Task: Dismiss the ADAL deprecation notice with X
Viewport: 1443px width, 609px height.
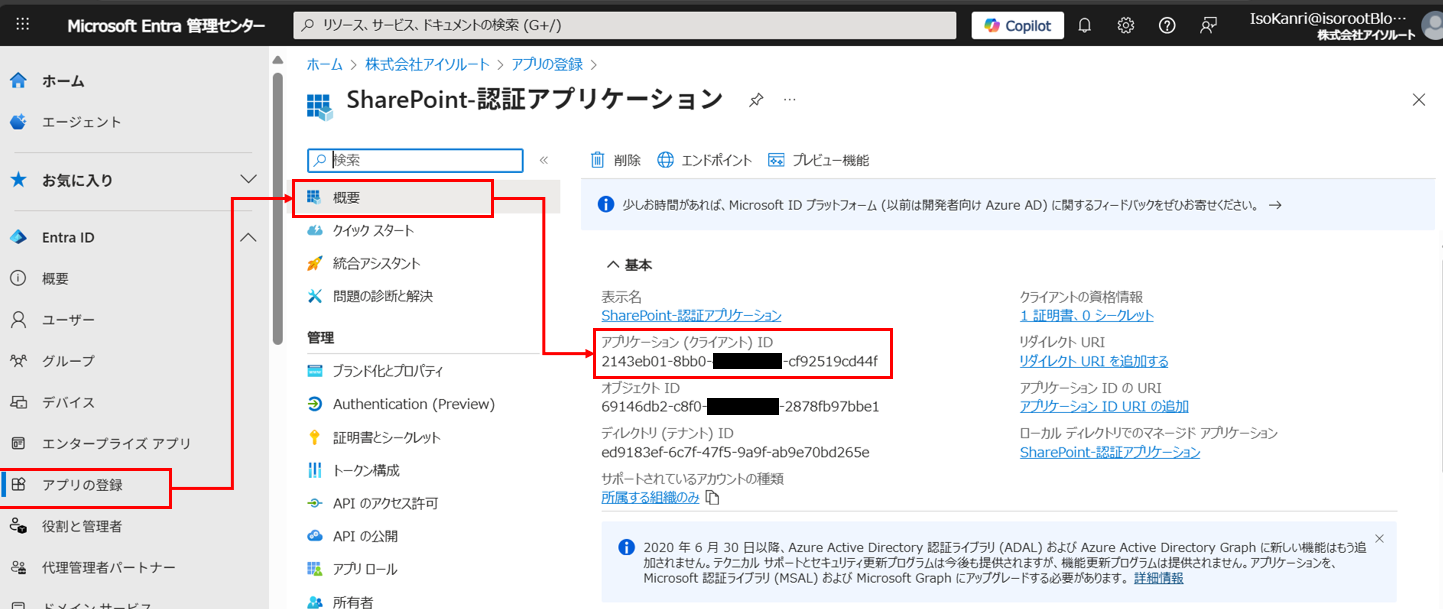Action: 1379,539
